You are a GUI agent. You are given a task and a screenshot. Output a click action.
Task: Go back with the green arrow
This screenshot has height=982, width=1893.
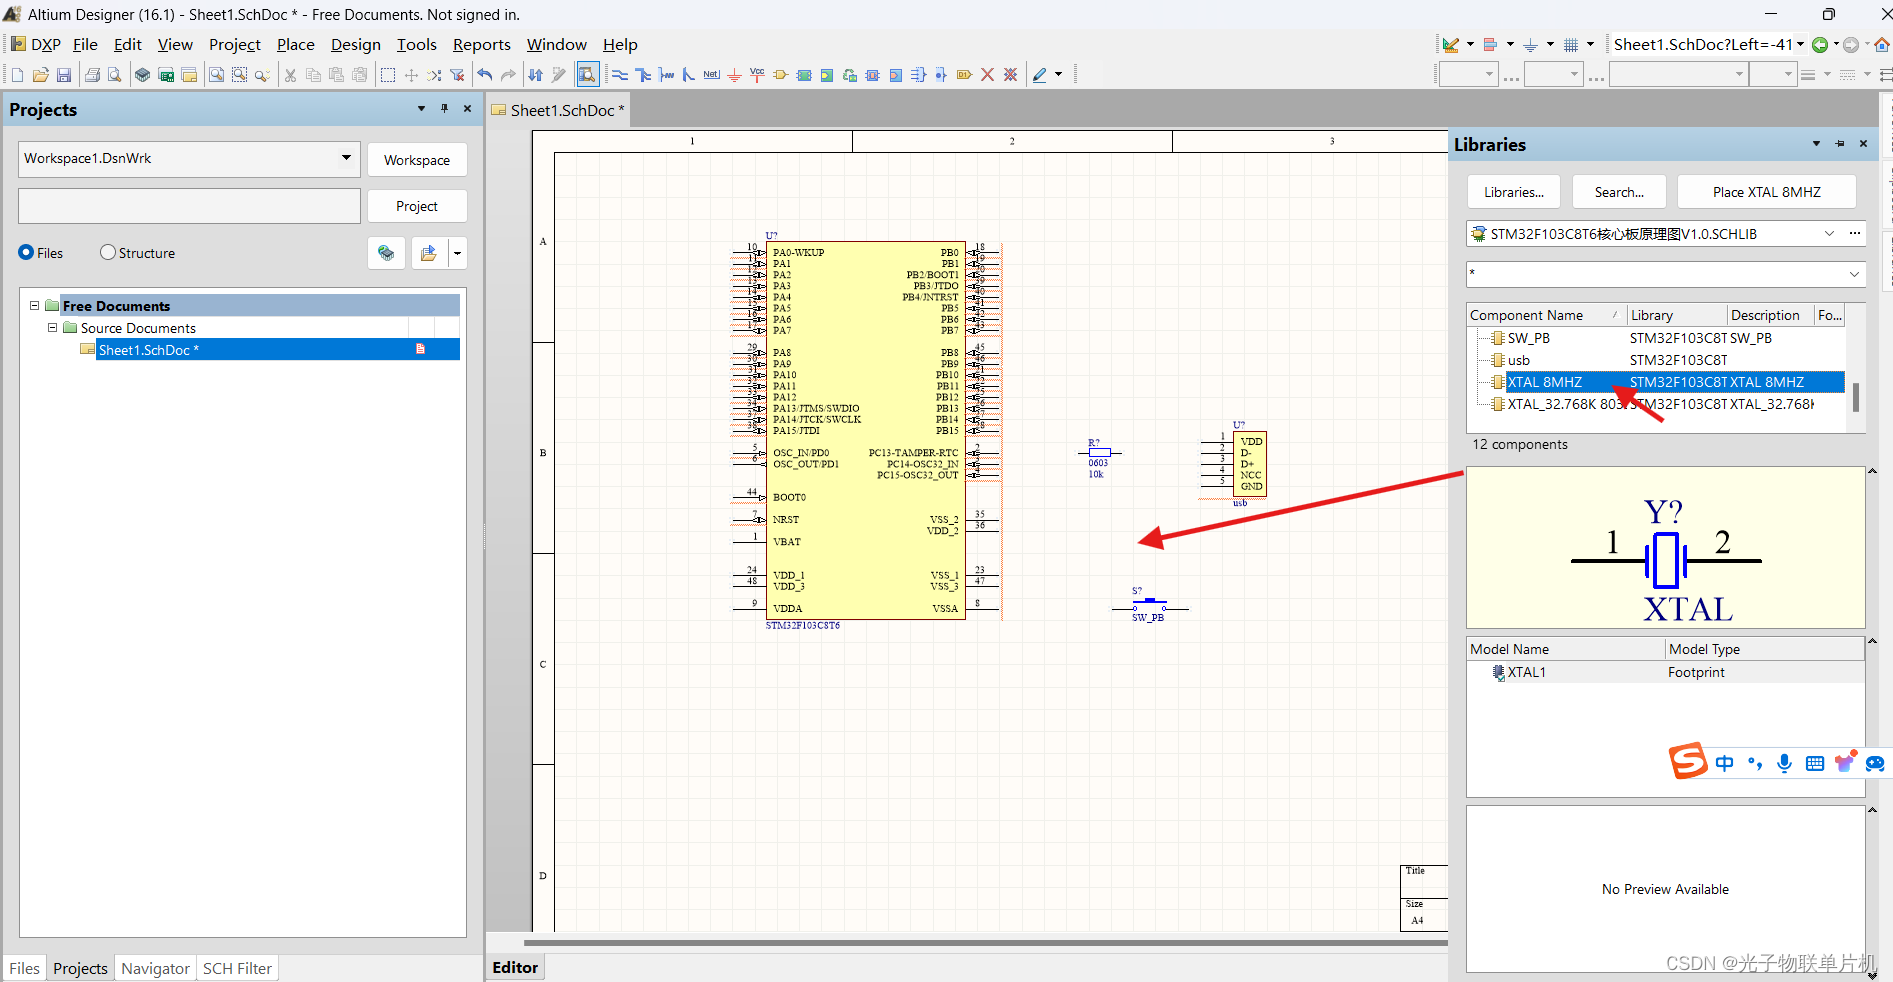pos(1820,45)
